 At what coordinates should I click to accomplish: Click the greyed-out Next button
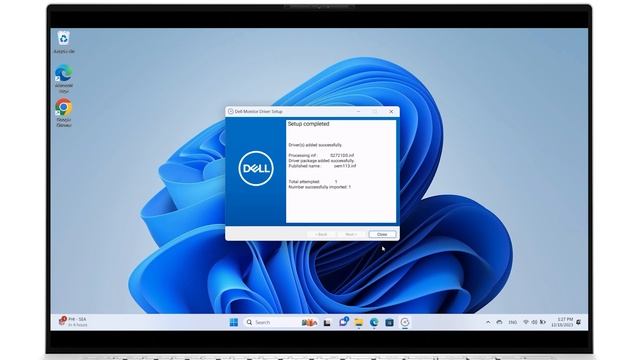[351, 234]
